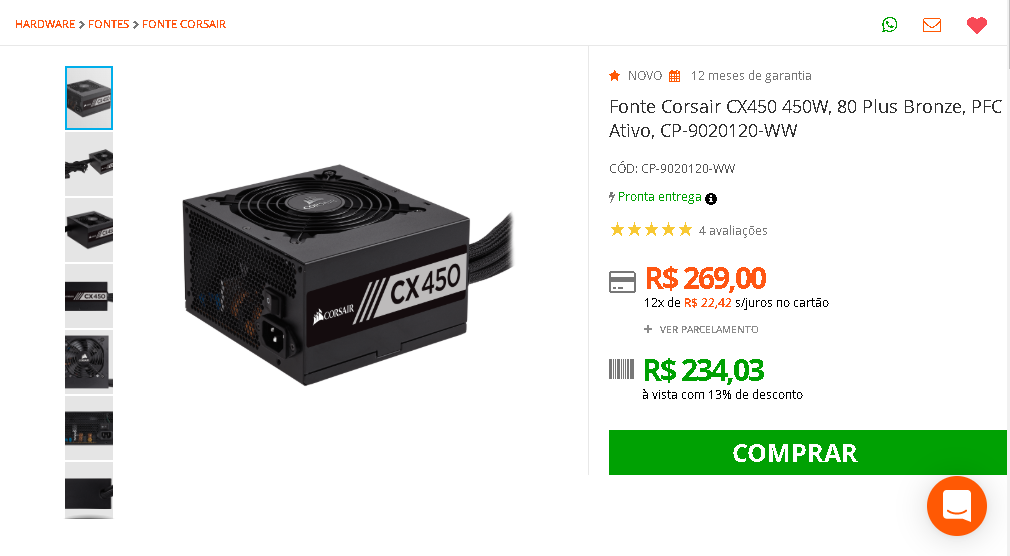Click the WhatsApp share icon
The image size is (1010, 556).
pos(890,24)
